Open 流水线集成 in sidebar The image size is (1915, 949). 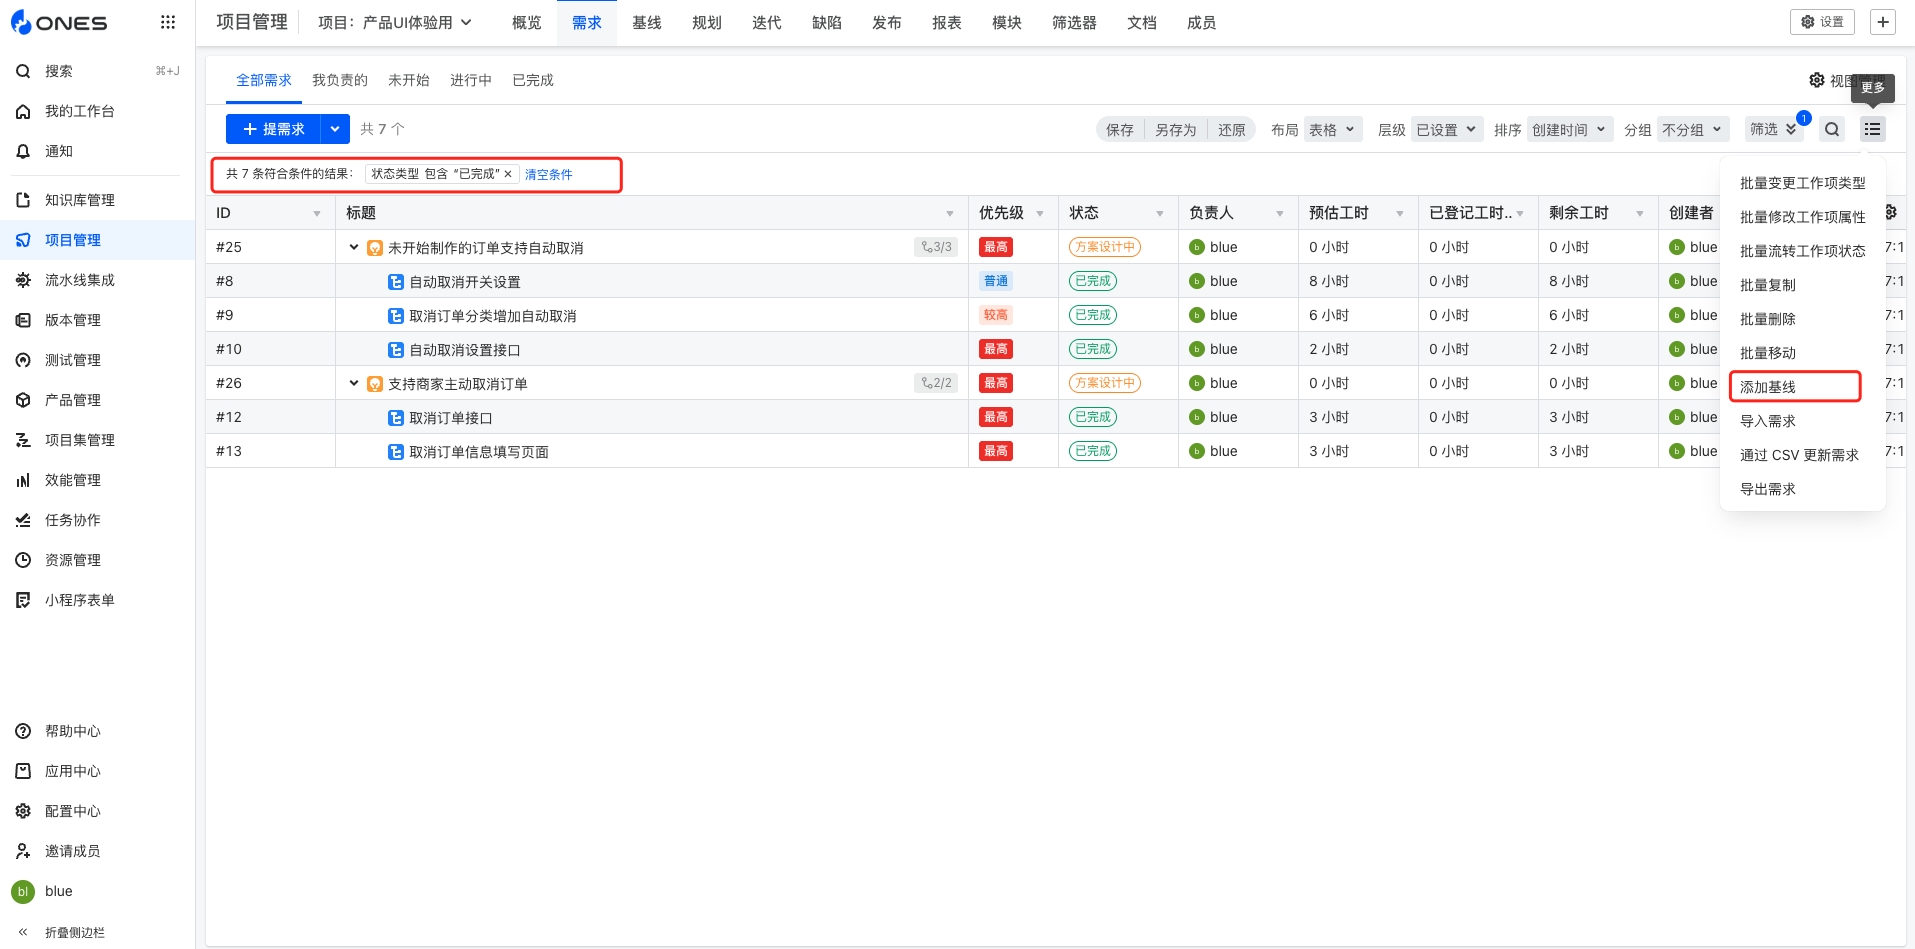click(80, 280)
